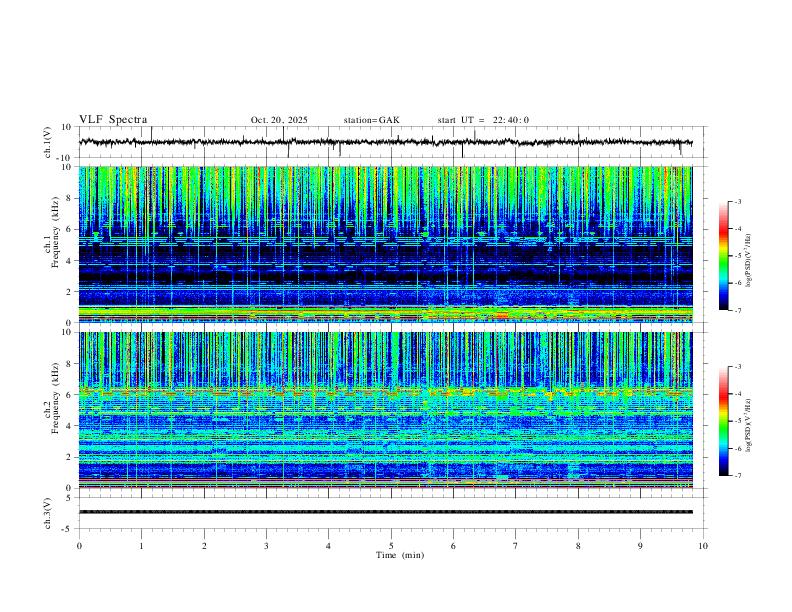Click the log(PSD) label beside ch.2 colorbar
792x612 pixels.
pyautogui.click(x=748, y=426)
